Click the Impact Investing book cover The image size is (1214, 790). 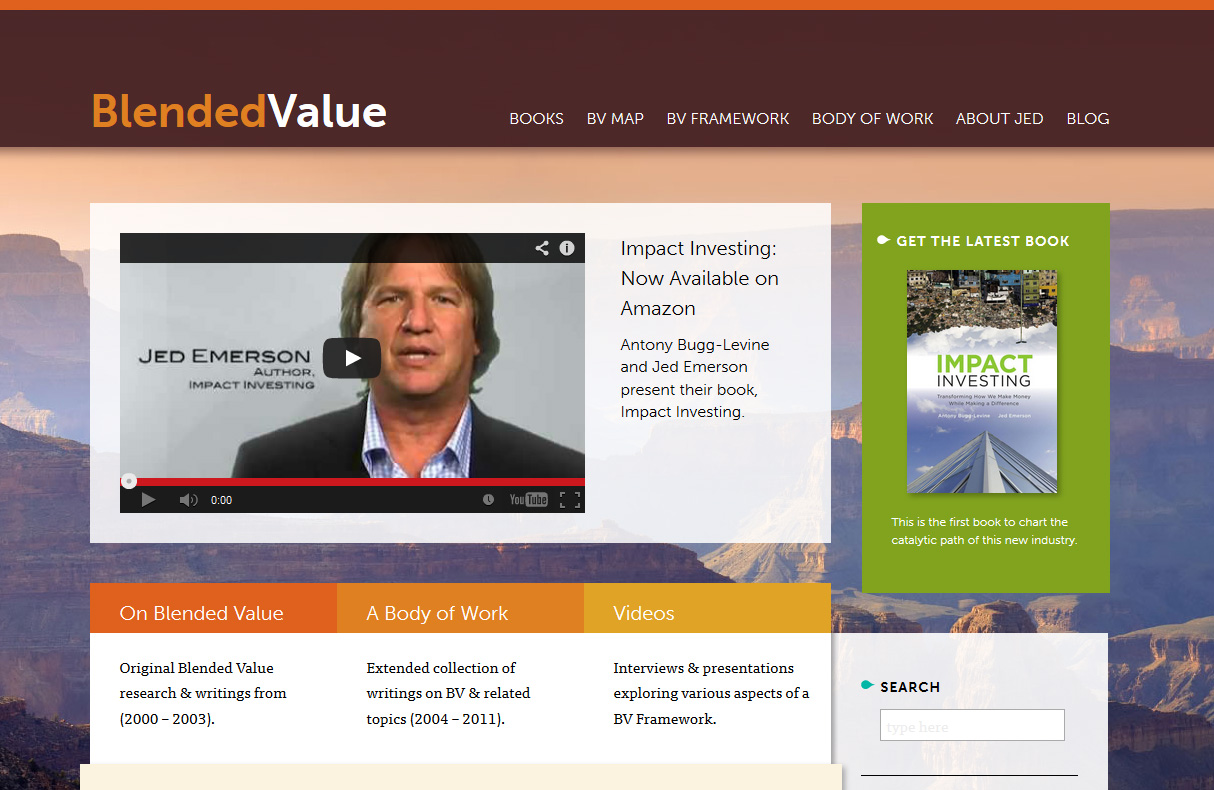982,381
